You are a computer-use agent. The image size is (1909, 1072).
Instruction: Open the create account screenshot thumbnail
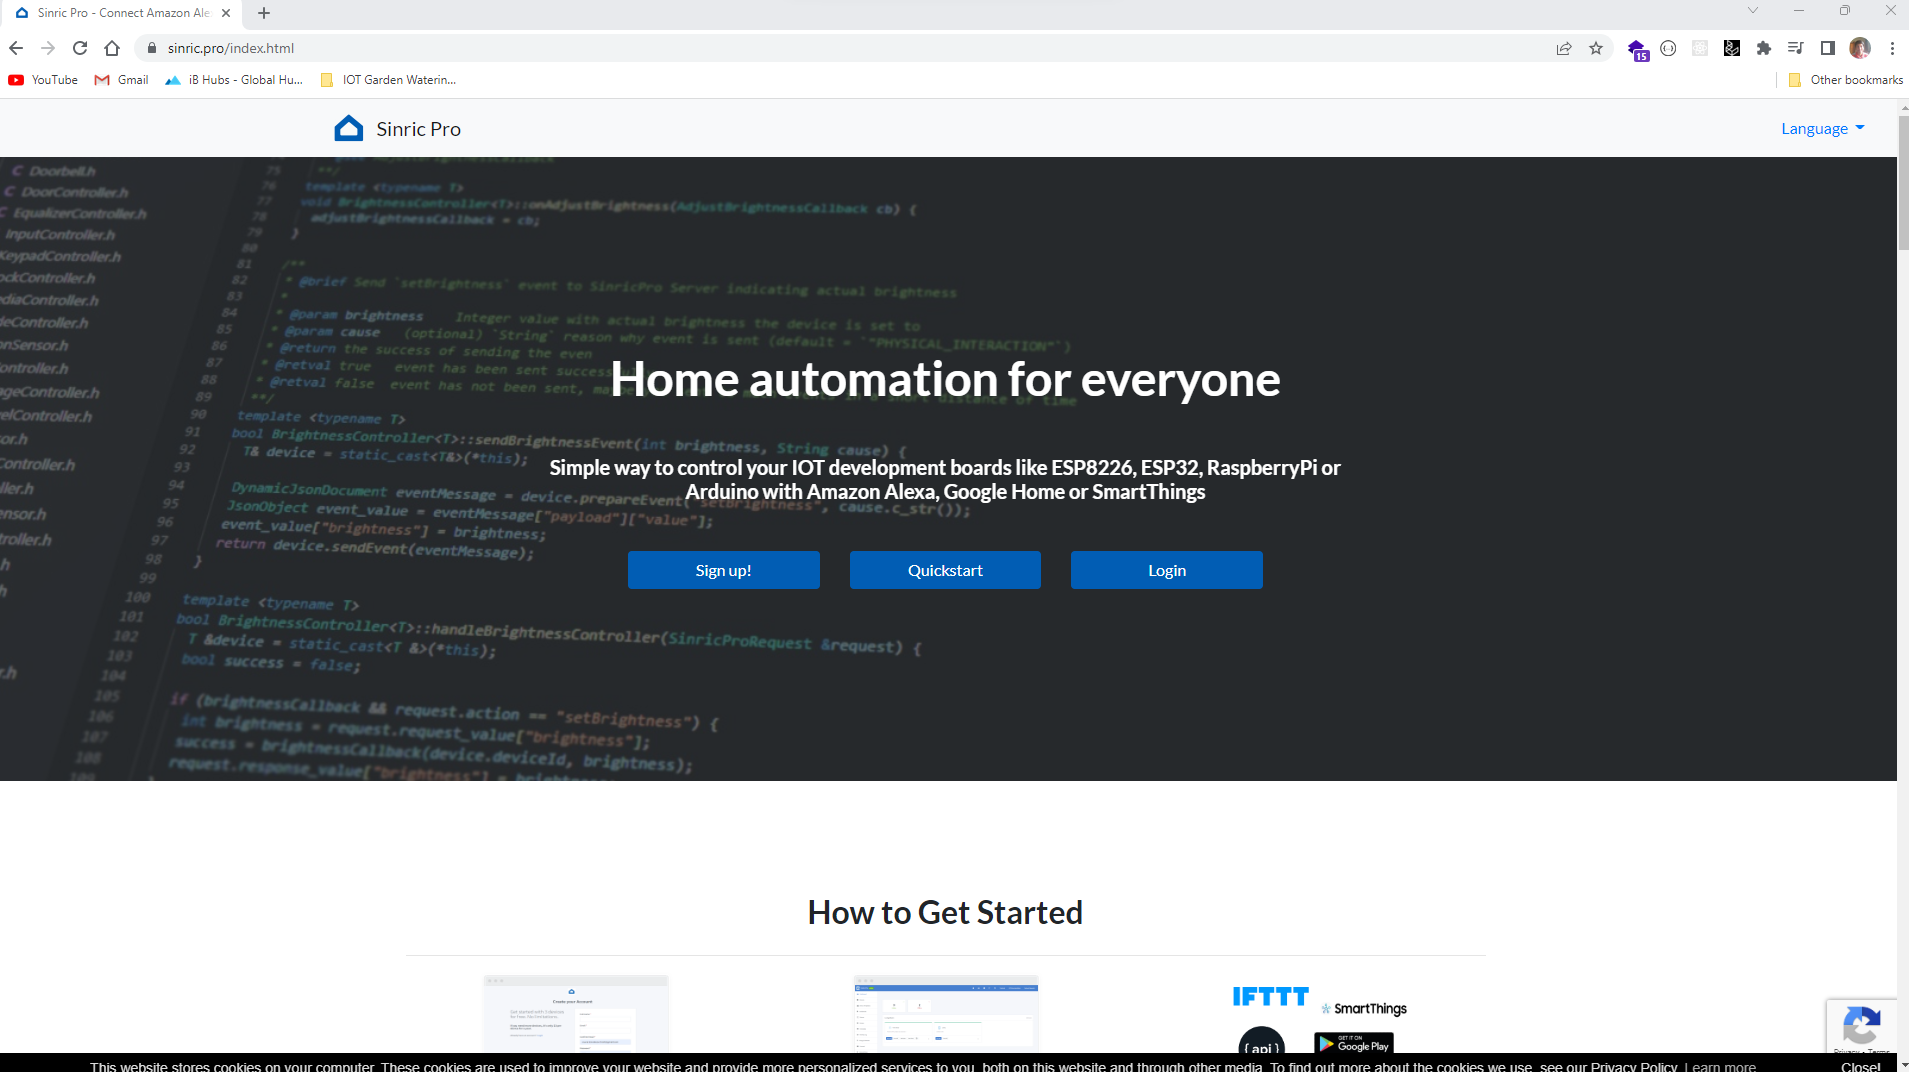coord(575,1014)
